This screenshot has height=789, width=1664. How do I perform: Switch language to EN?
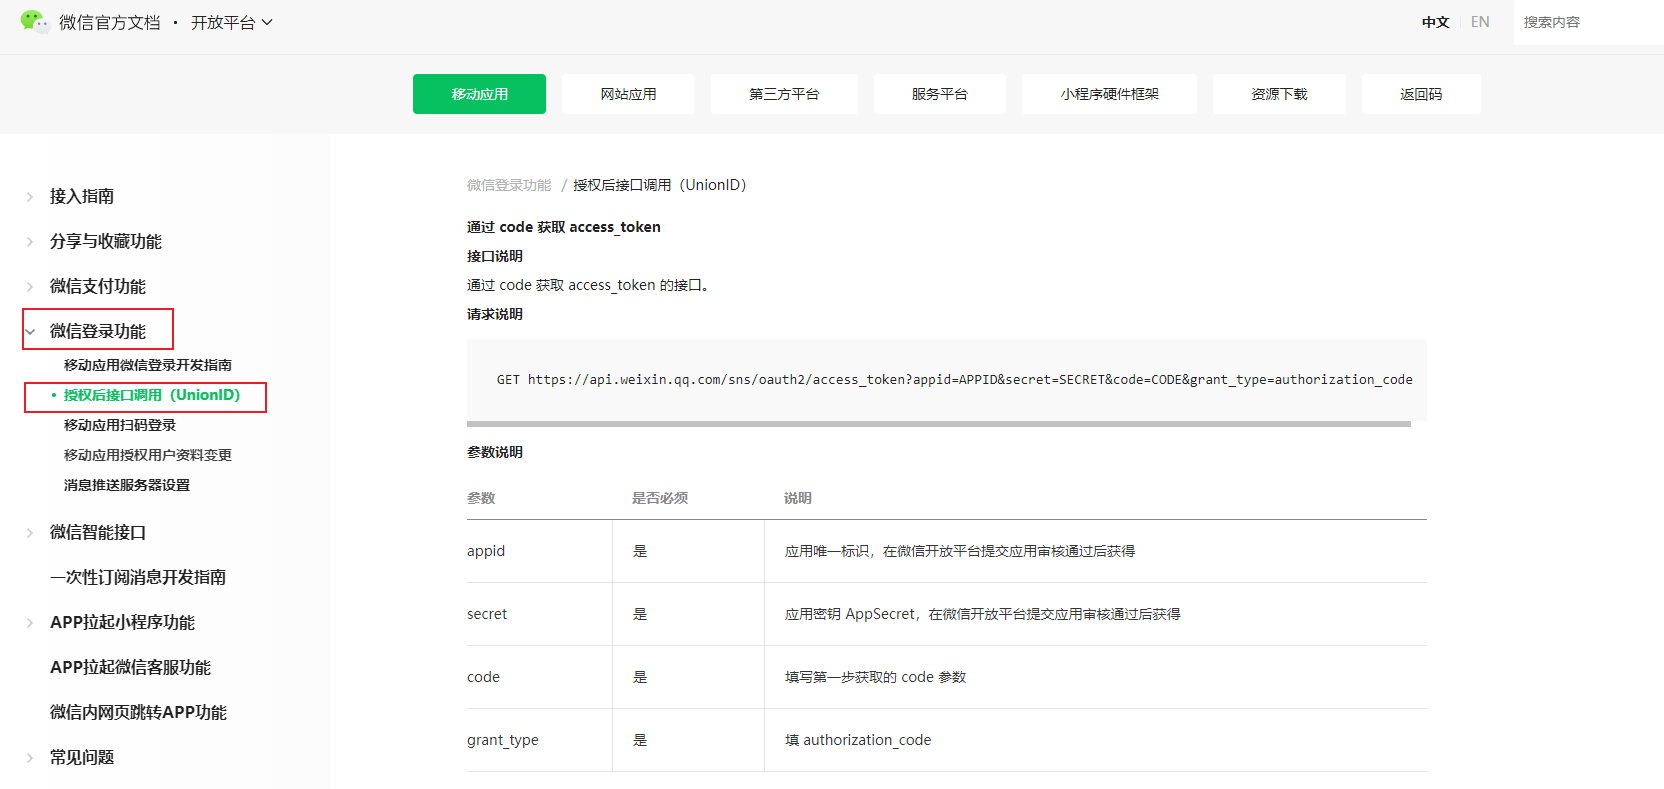tap(1480, 22)
